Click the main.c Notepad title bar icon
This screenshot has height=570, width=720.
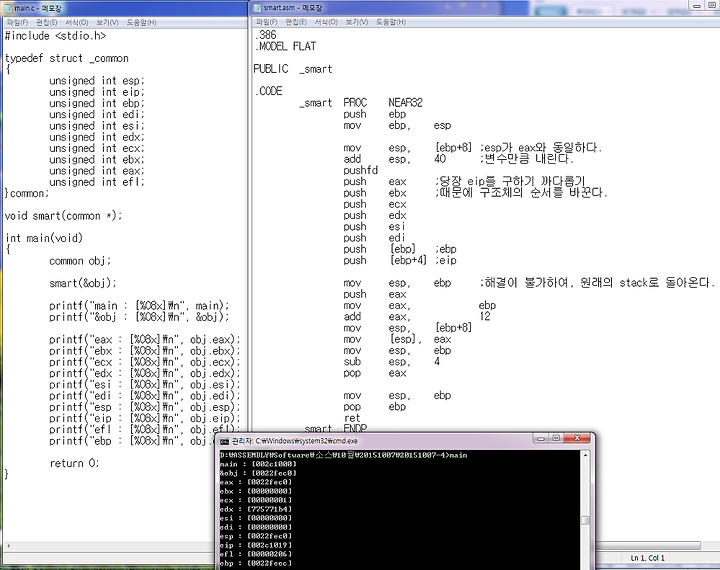[8, 8]
